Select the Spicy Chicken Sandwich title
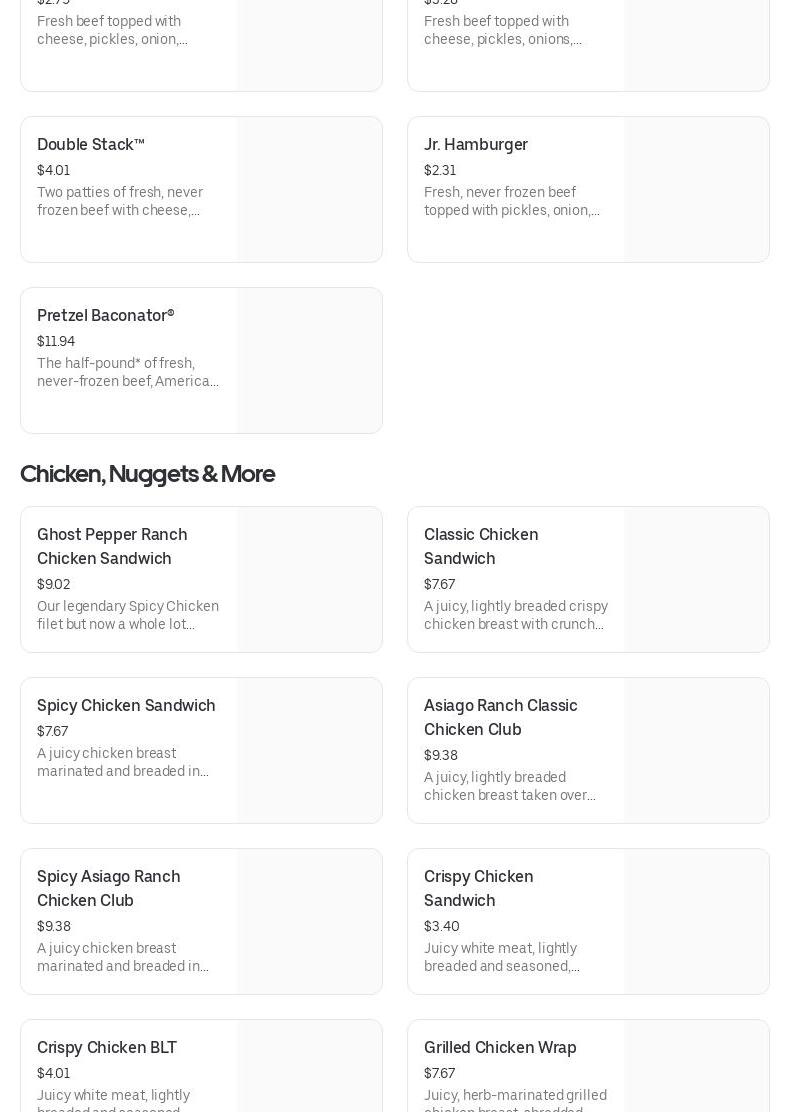 (x=126, y=706)
